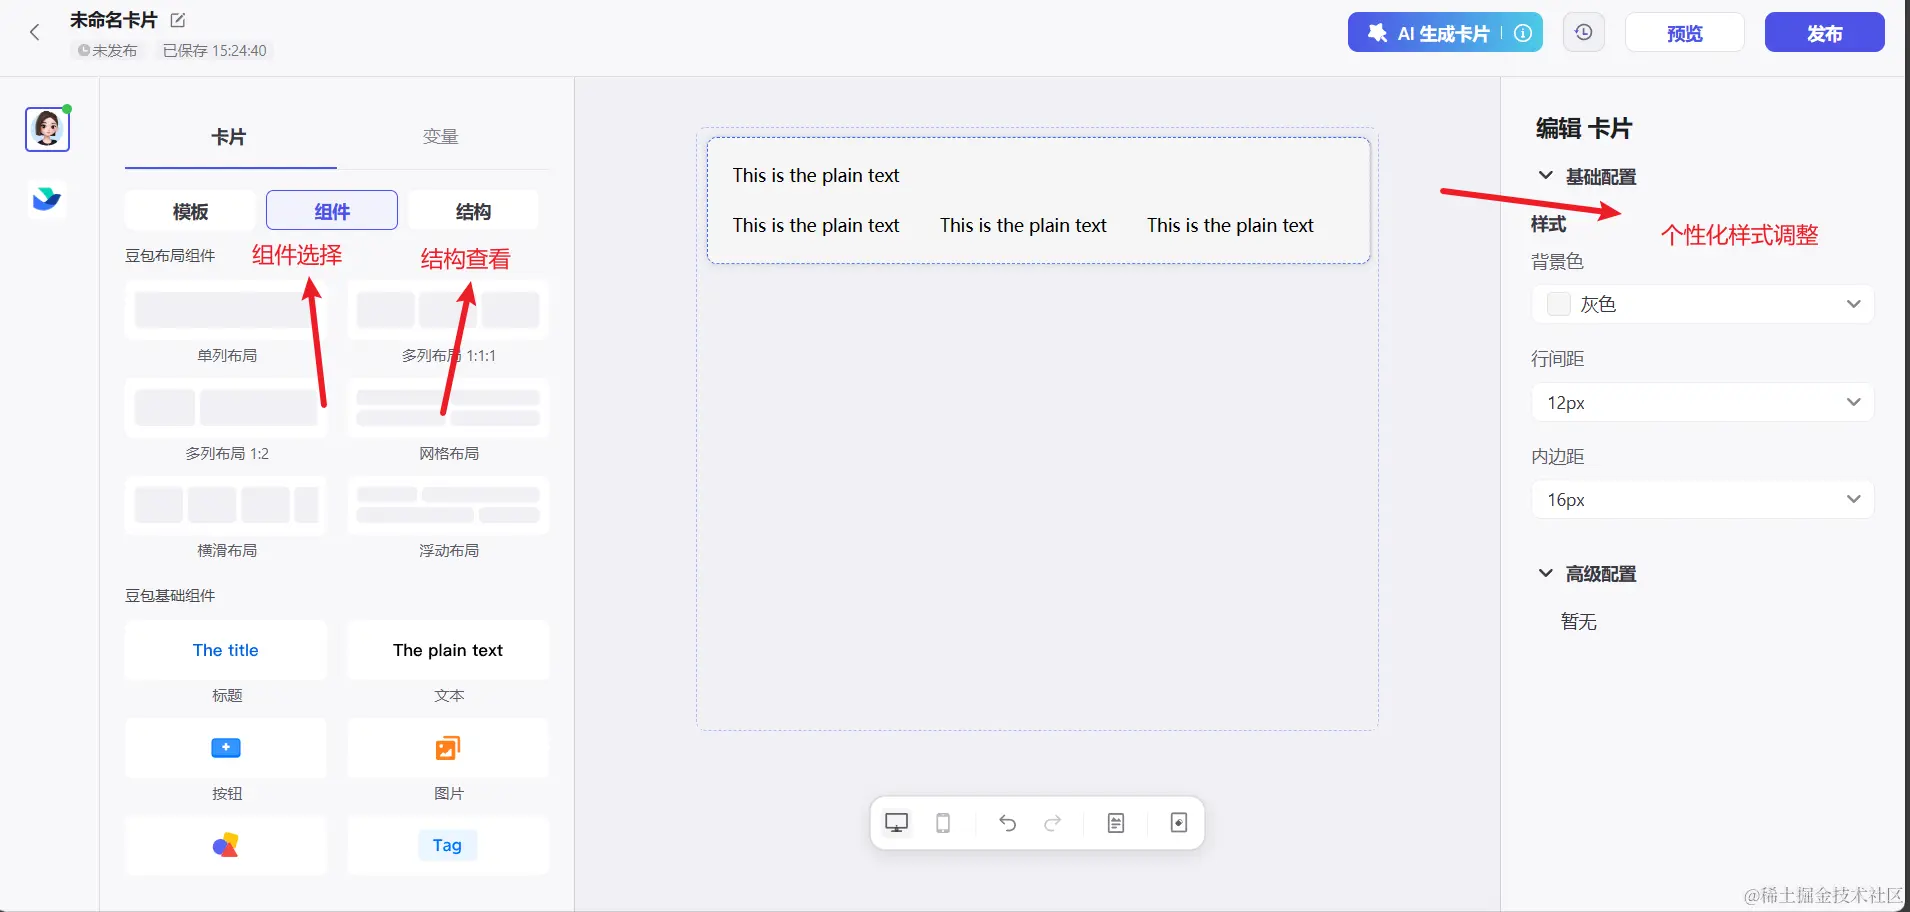Select second-row middle plain text

tap(1023, 225)
